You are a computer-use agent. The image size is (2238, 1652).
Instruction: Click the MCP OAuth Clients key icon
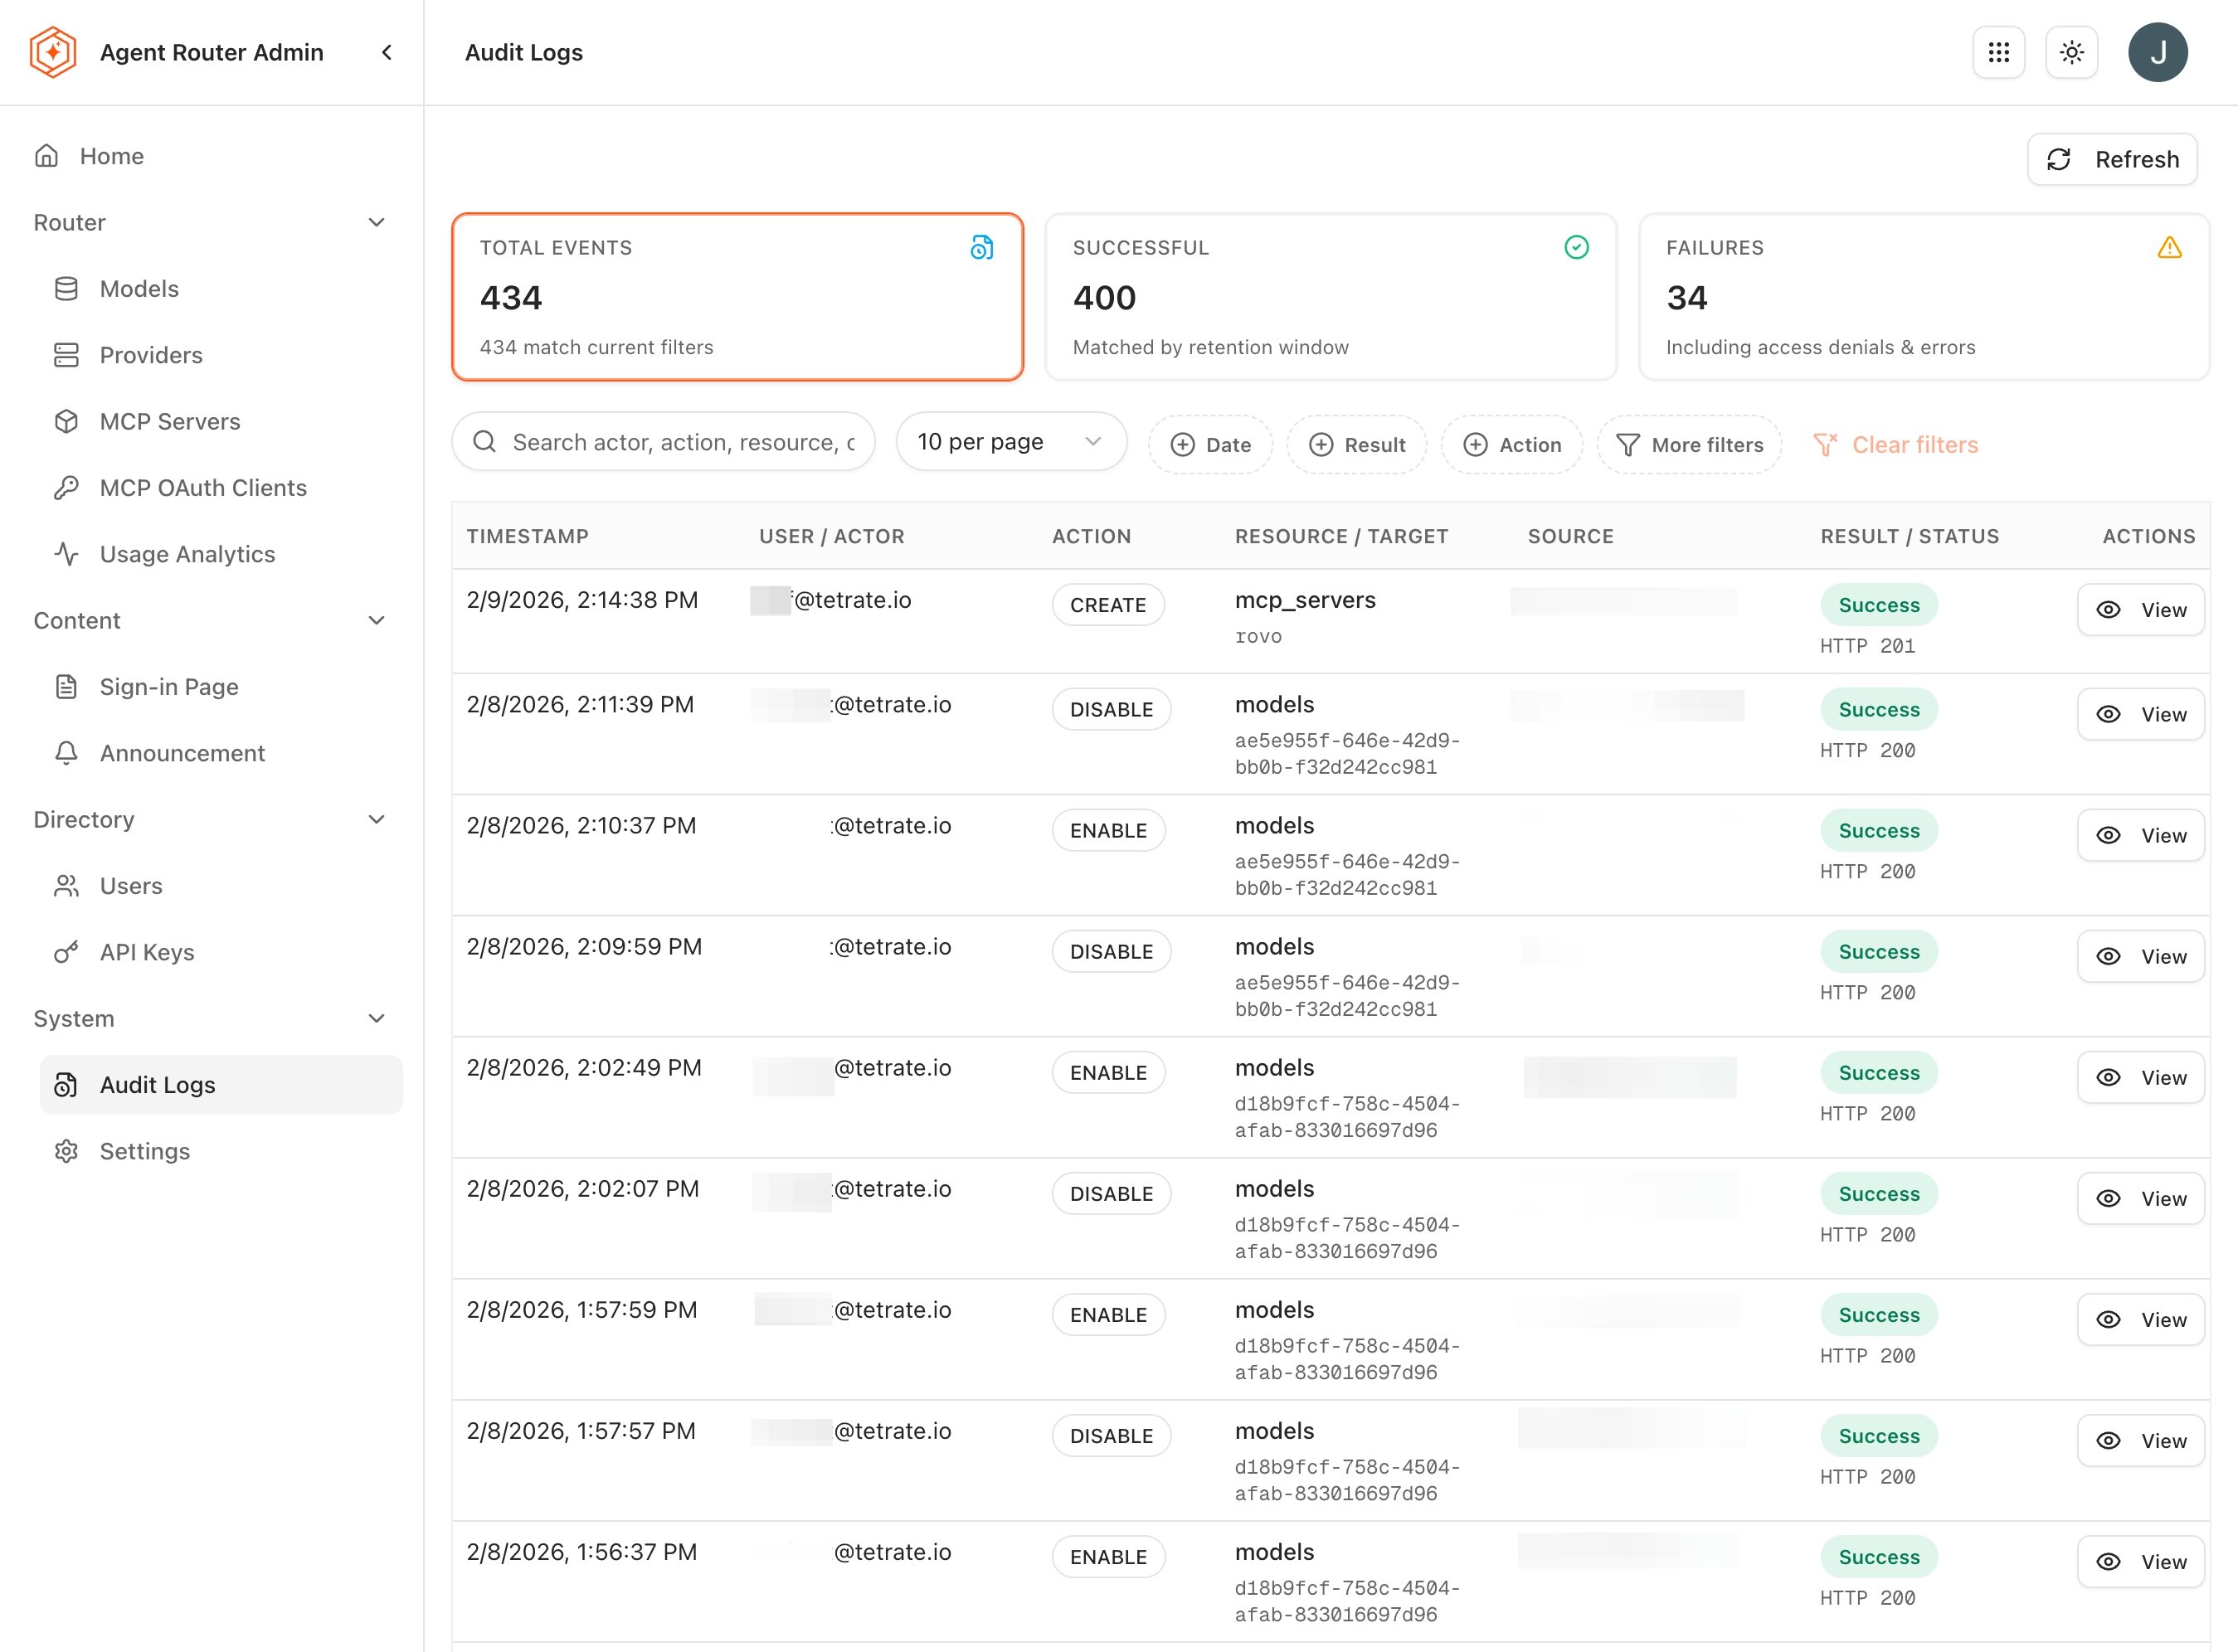point(66,488)
